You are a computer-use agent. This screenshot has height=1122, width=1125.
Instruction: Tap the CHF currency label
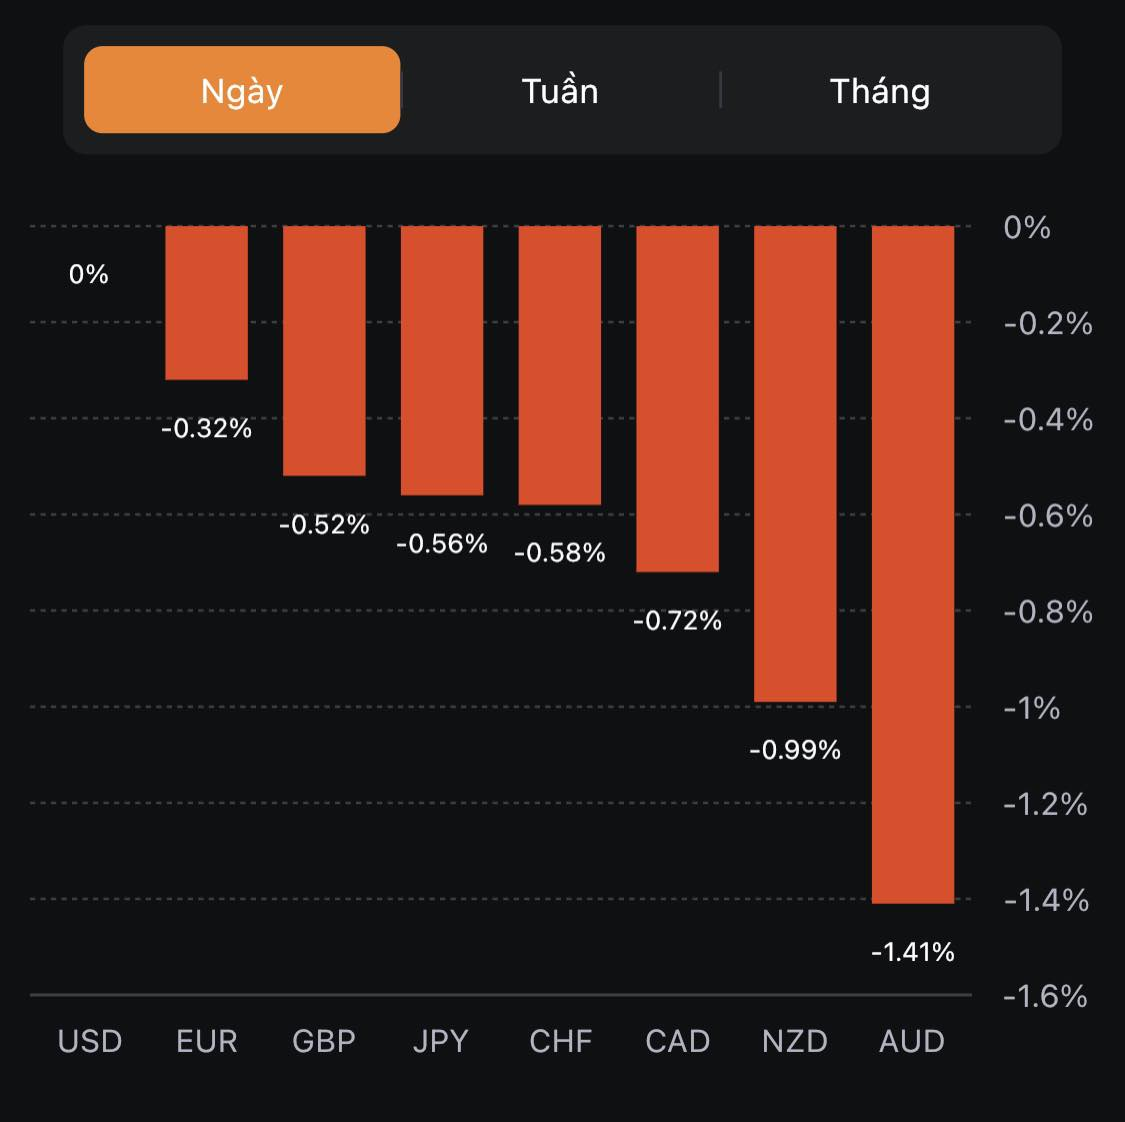click(561, 1041)
